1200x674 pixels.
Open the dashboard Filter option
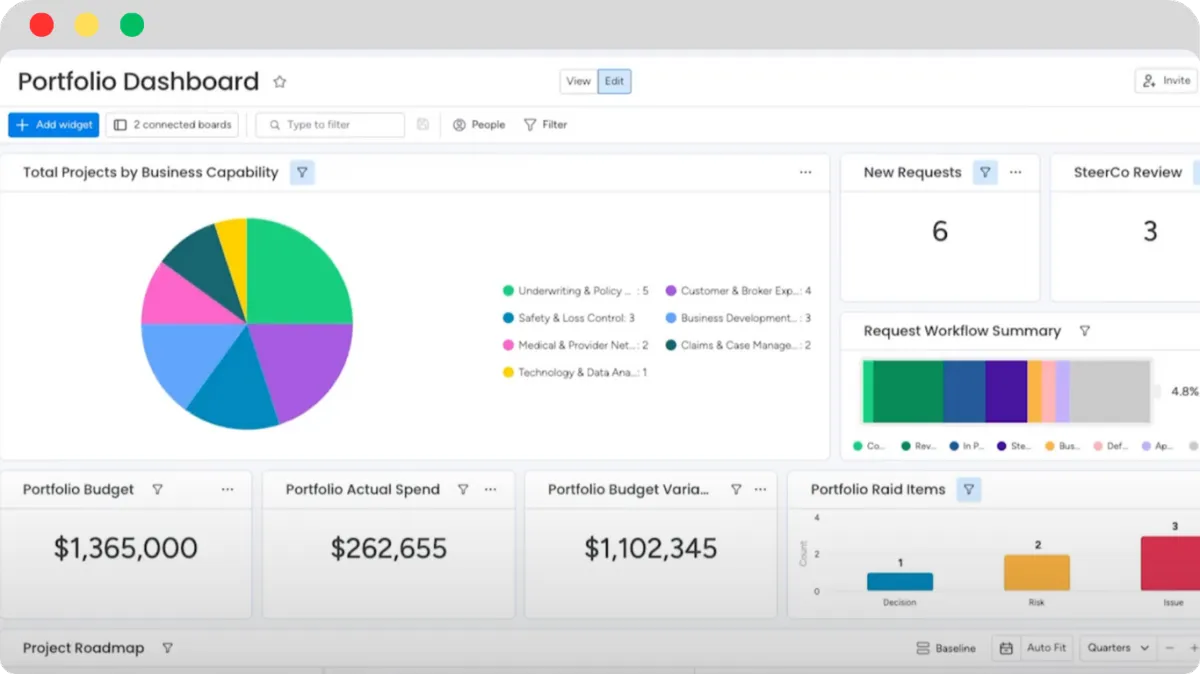(546, 125)
